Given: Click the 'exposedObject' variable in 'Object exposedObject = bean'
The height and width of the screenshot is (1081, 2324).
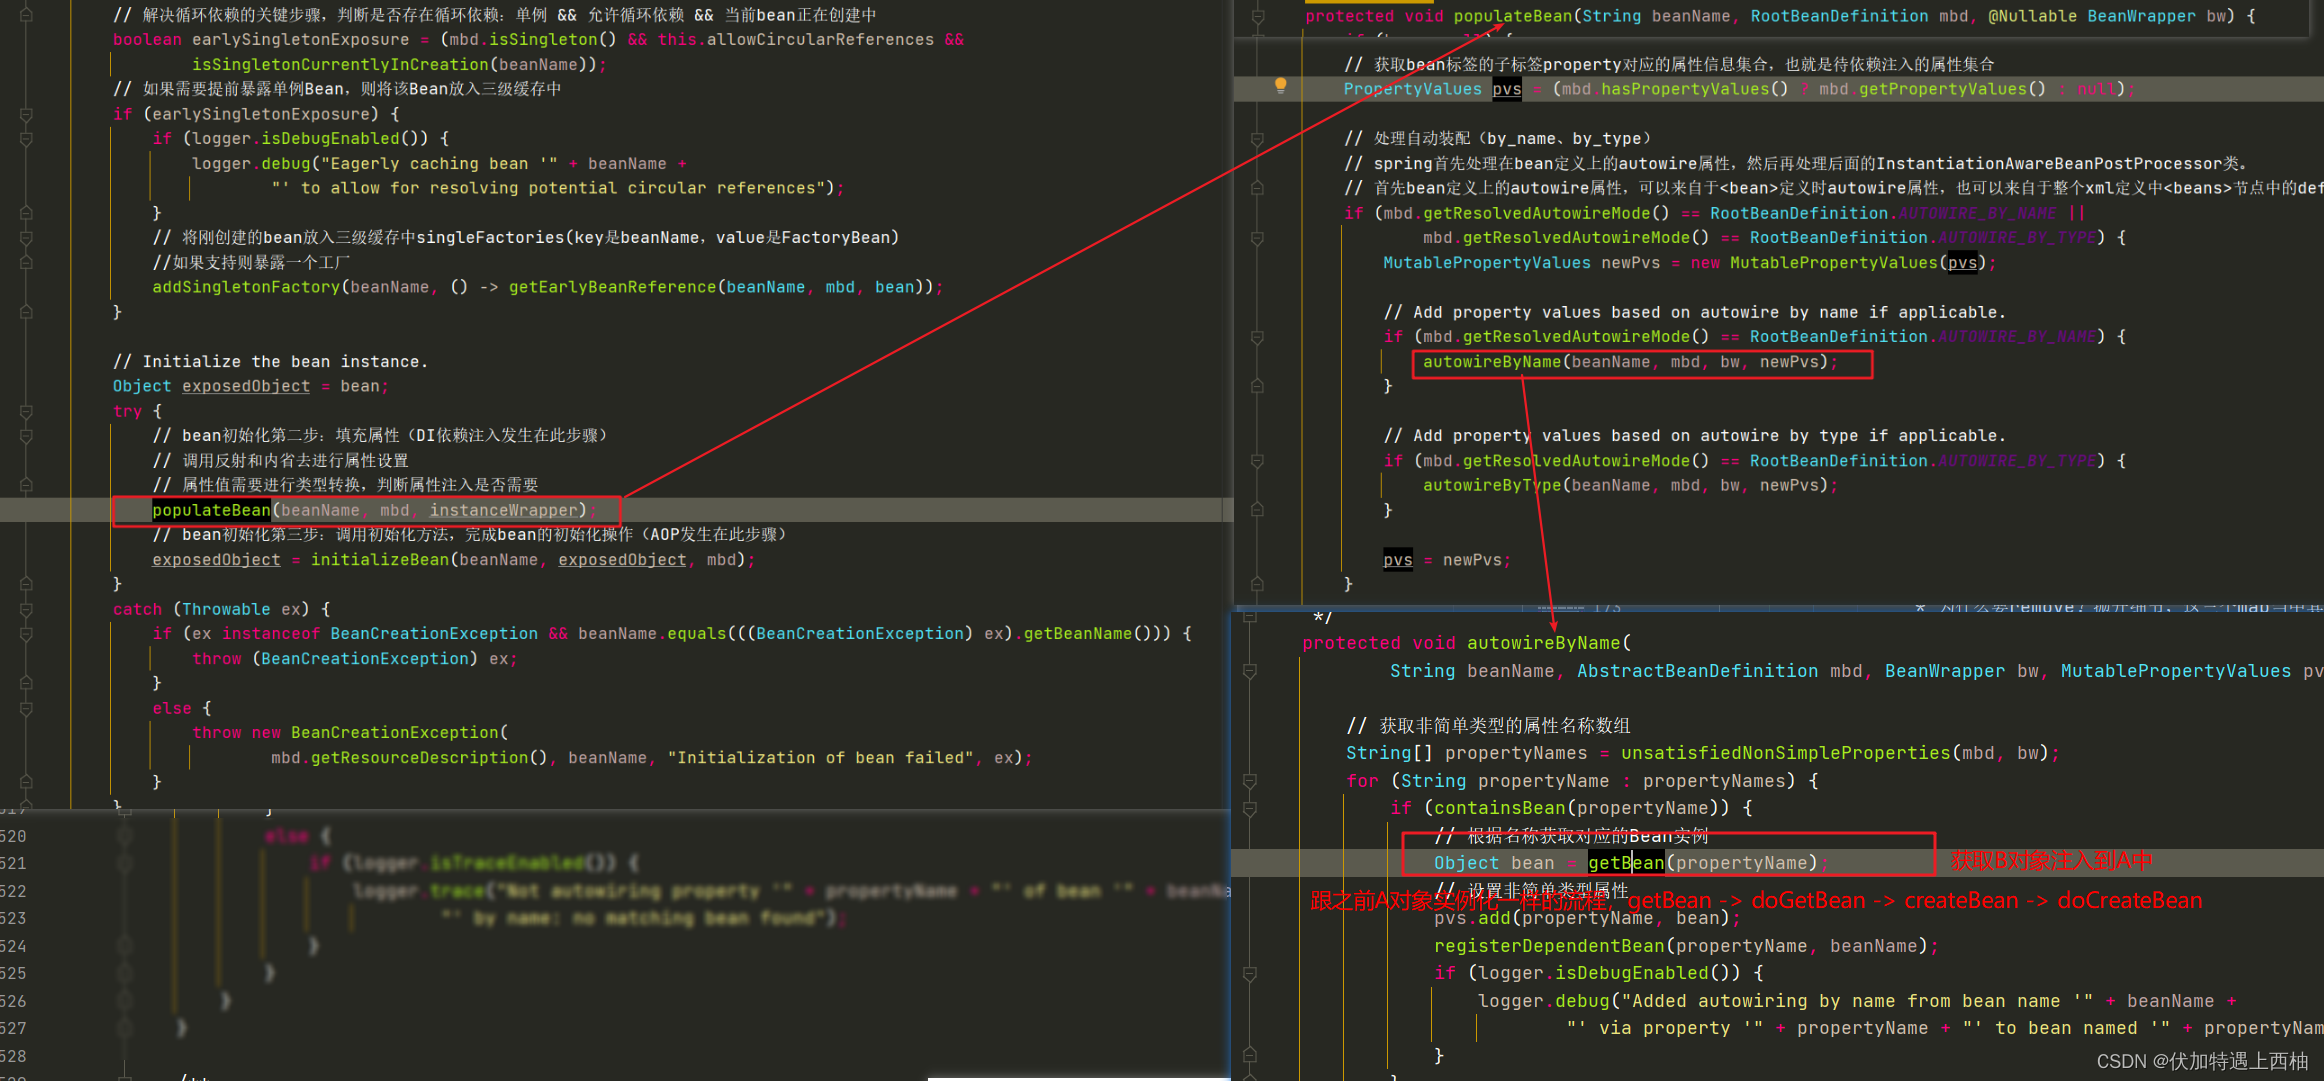Looking at the screenshot, I should pos(246,386).
